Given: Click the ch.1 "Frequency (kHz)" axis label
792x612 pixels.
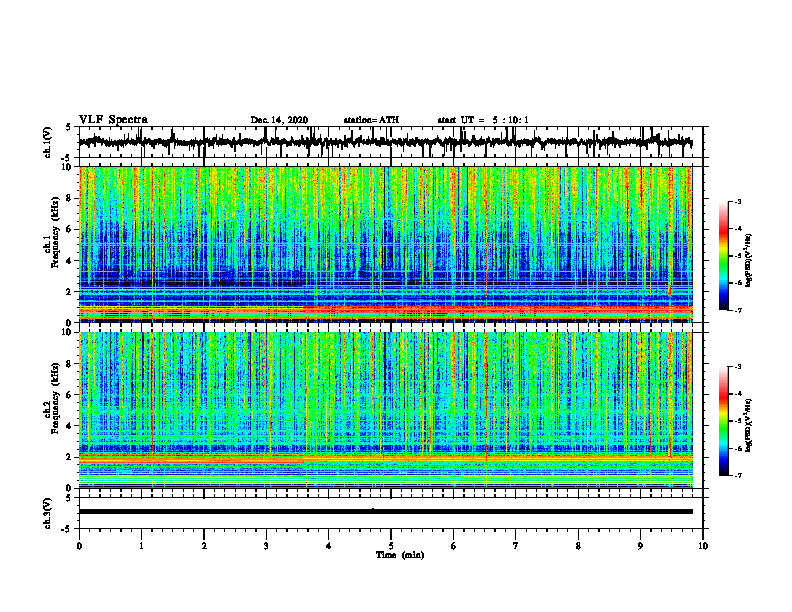Looking at the screenshot, I should (56, 232).
